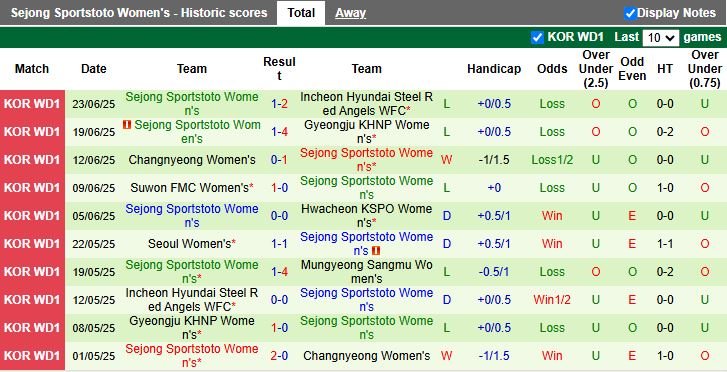
Task: Click the 1-2 score on 23/06/25
Action: click(x=280, y=104)
